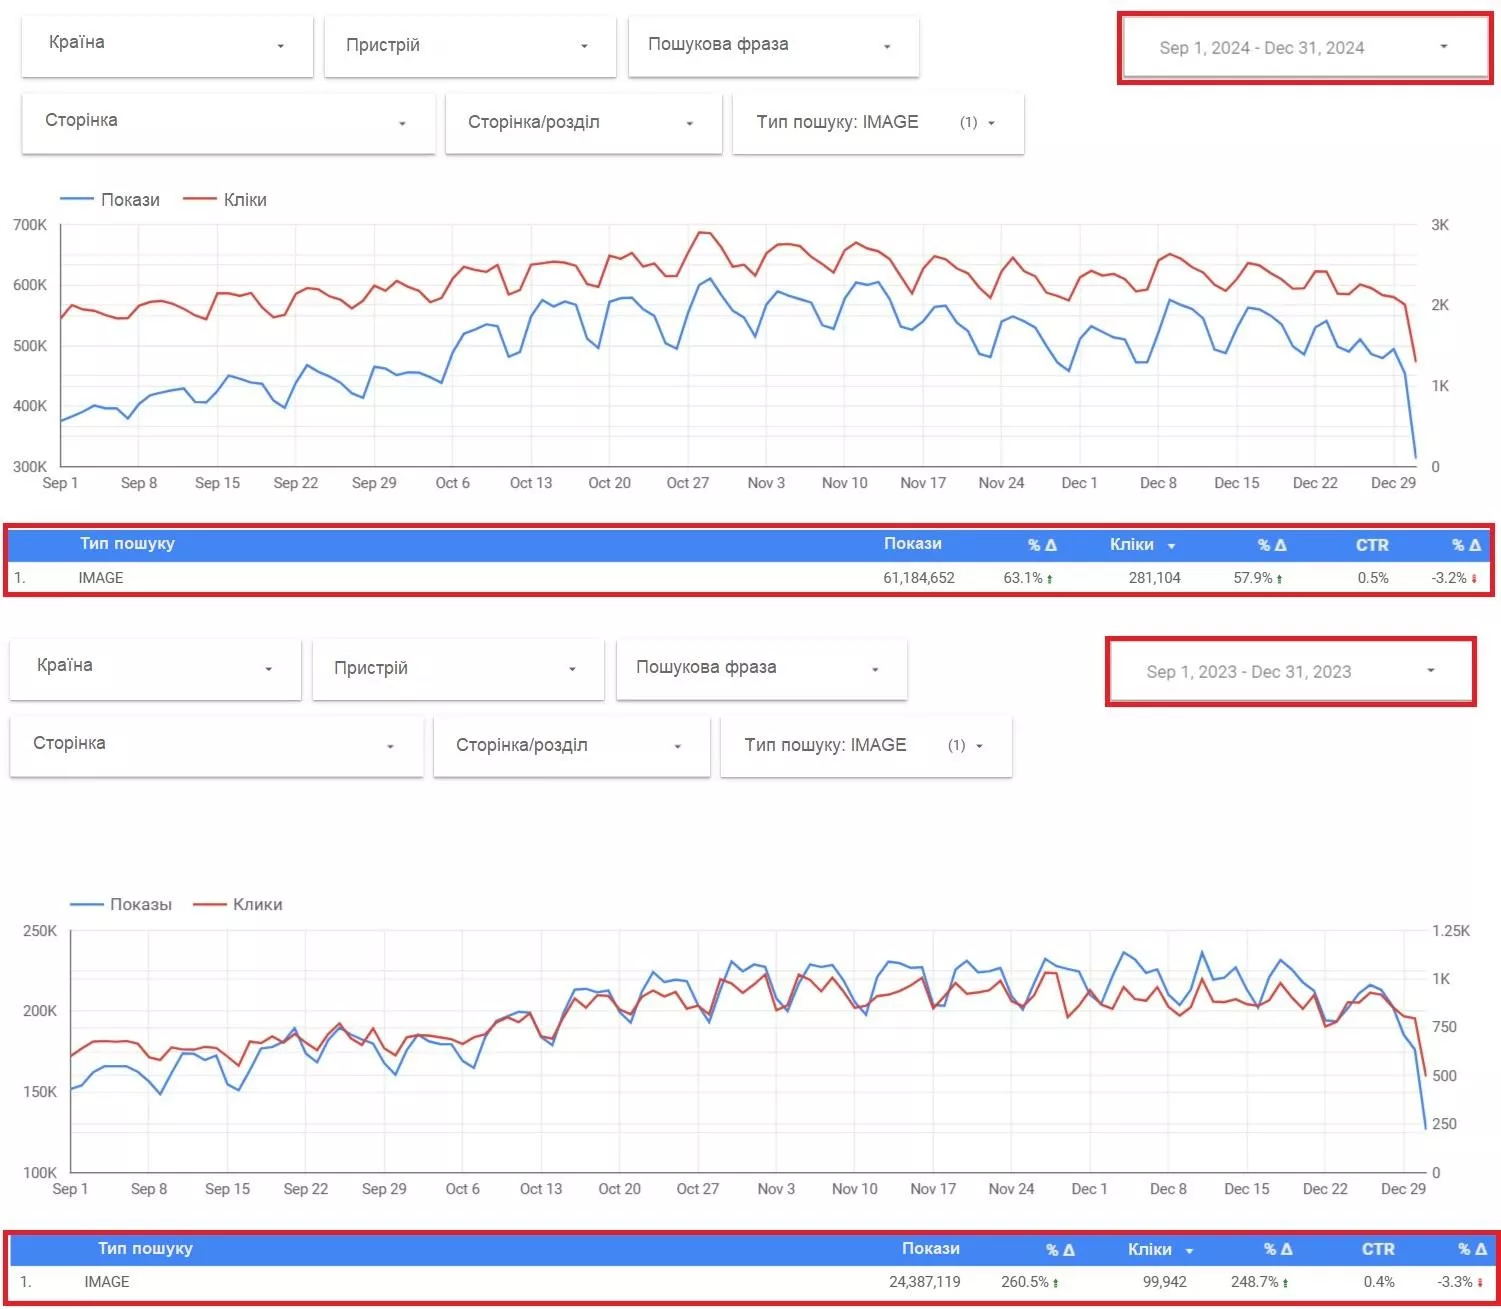Click the 250K axis label on the 2023 chart
The height and width of the screenshot is (1309, 1501).
40,931
